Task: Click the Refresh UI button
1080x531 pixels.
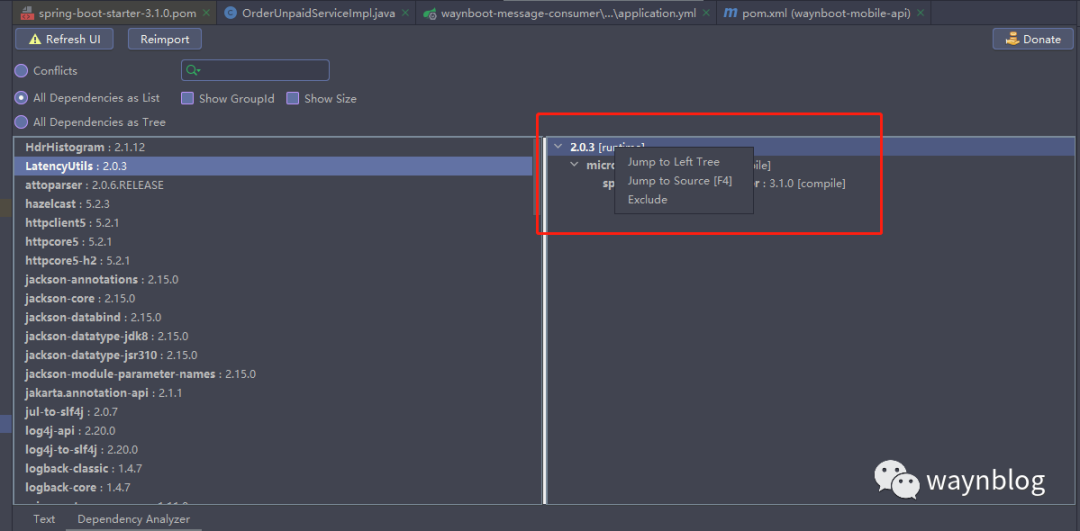Action: [64, 39]
